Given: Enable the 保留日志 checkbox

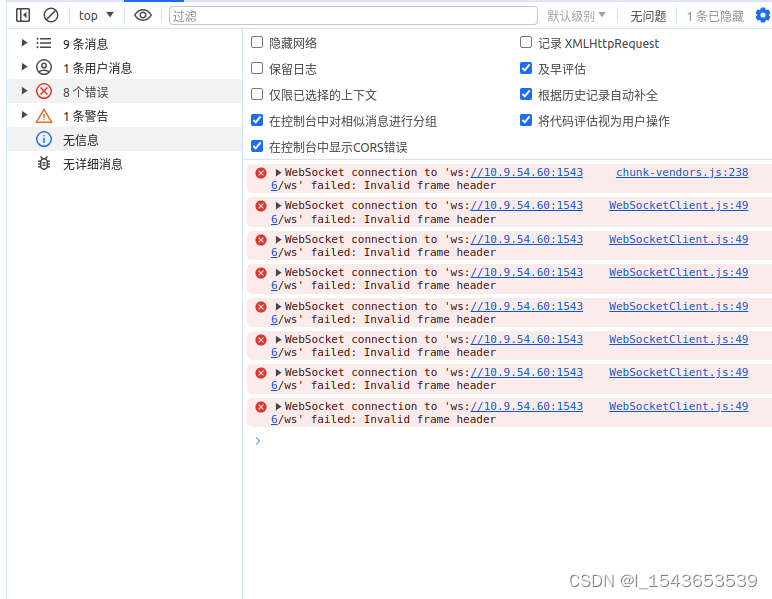Looking at the screenshot, I should click(257, 68).
